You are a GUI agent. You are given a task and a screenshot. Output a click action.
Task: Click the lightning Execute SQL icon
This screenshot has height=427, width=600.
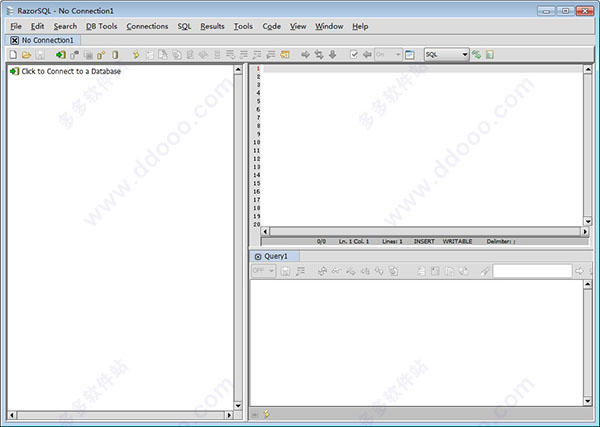coord(136,55)
